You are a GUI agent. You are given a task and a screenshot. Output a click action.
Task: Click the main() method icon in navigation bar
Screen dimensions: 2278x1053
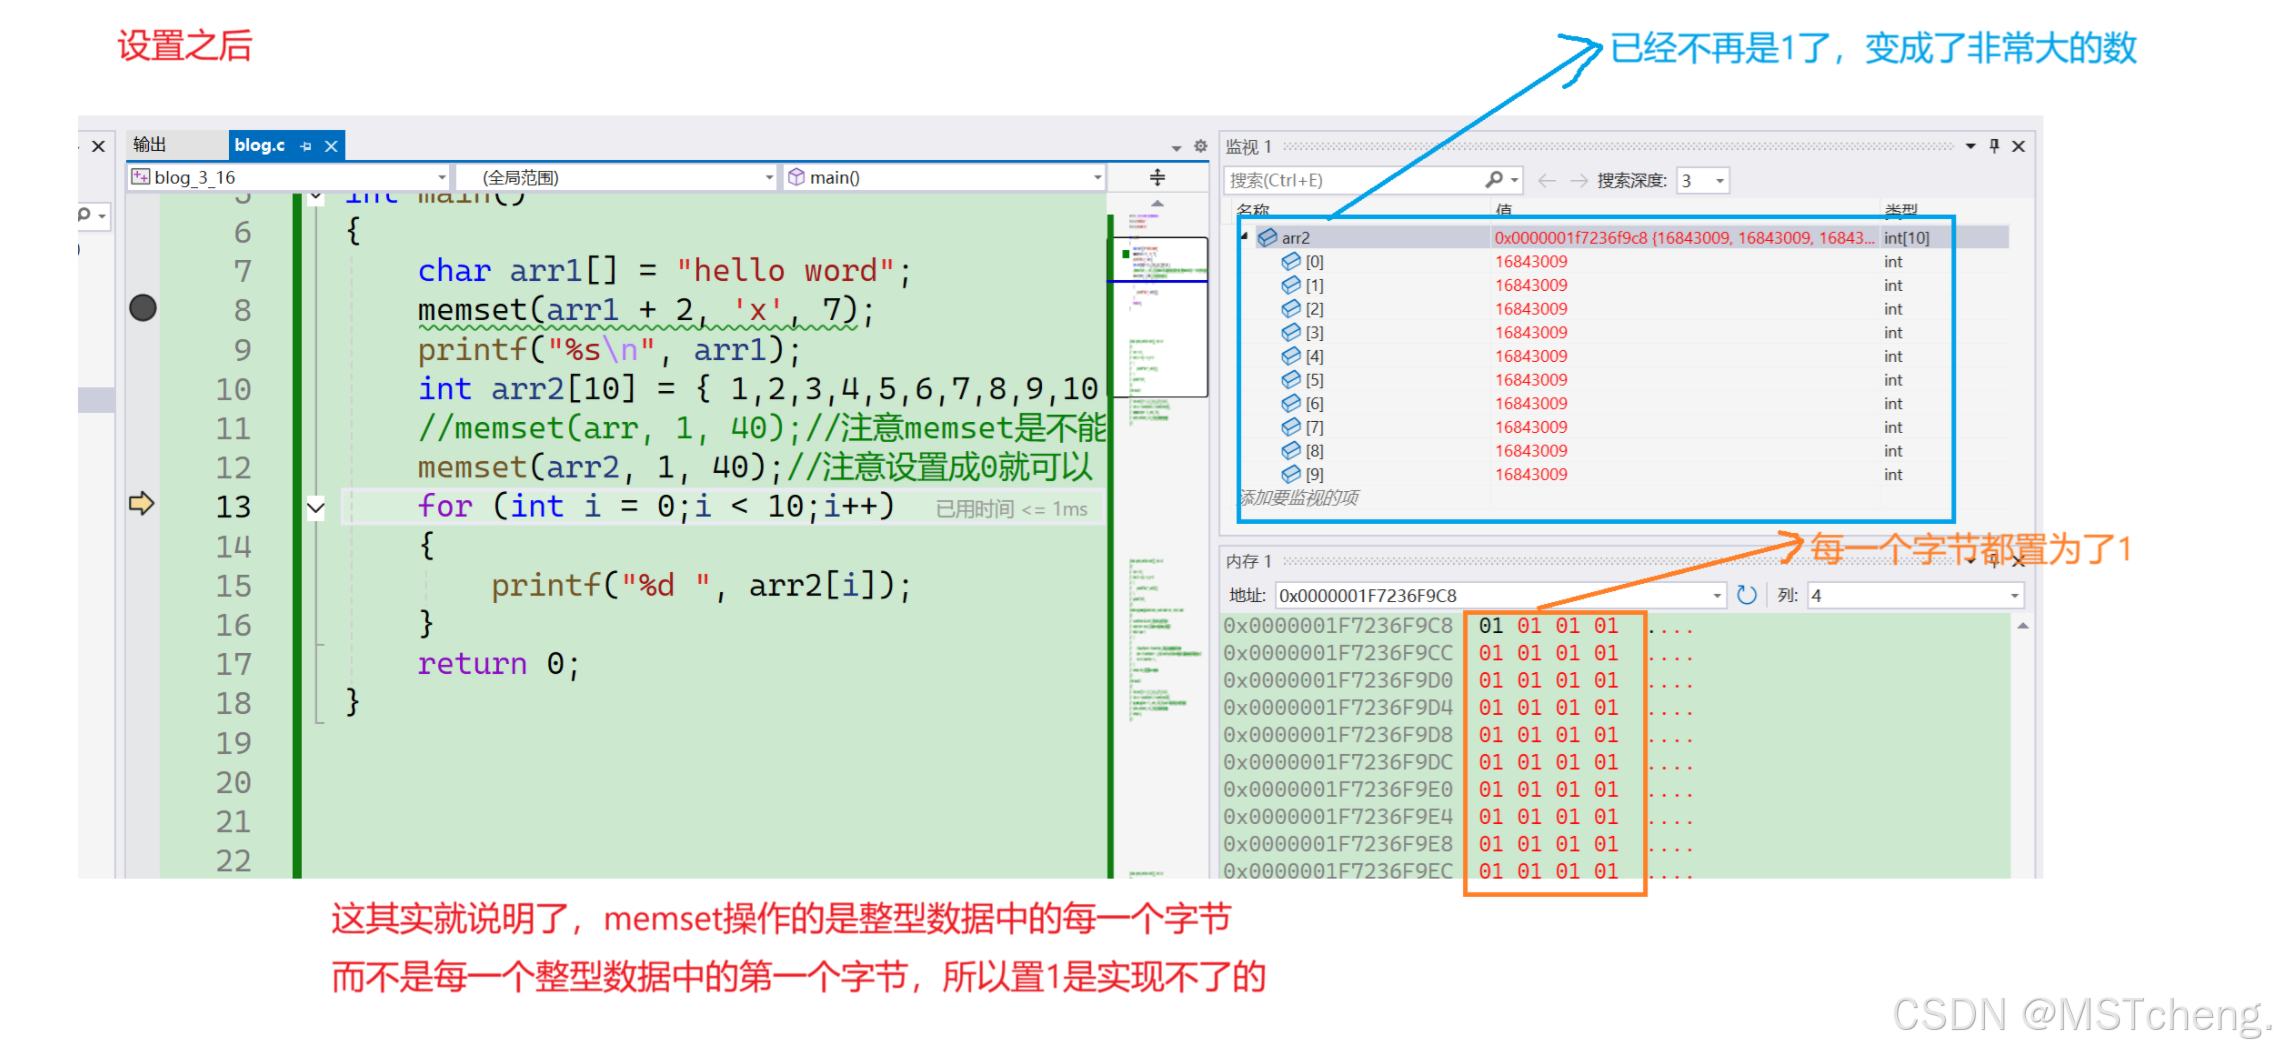[797, 177]
